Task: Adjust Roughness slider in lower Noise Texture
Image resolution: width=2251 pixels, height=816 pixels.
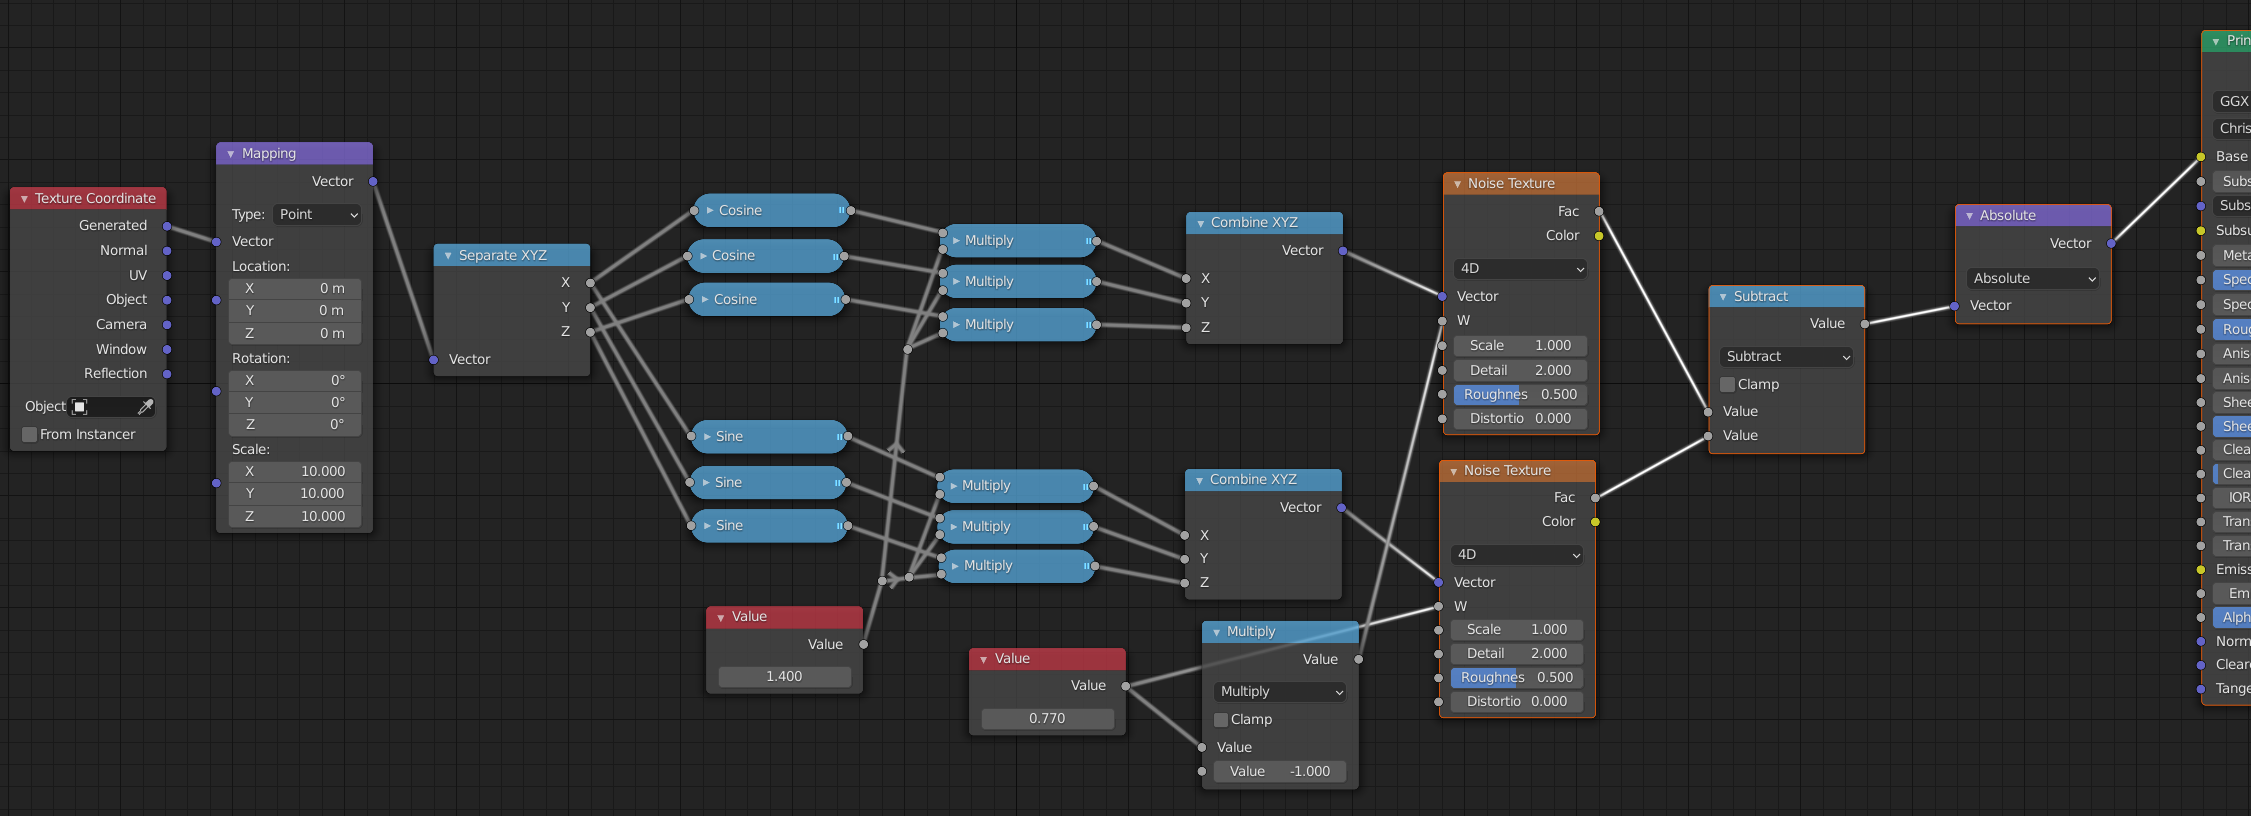Action: pos(1516,677)
